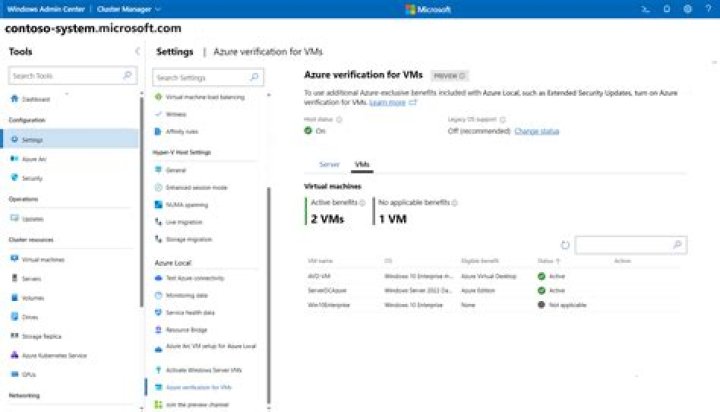Open the notifications bell in header
Viewport: 720px width, 412px height.
[x=667, y=9]
